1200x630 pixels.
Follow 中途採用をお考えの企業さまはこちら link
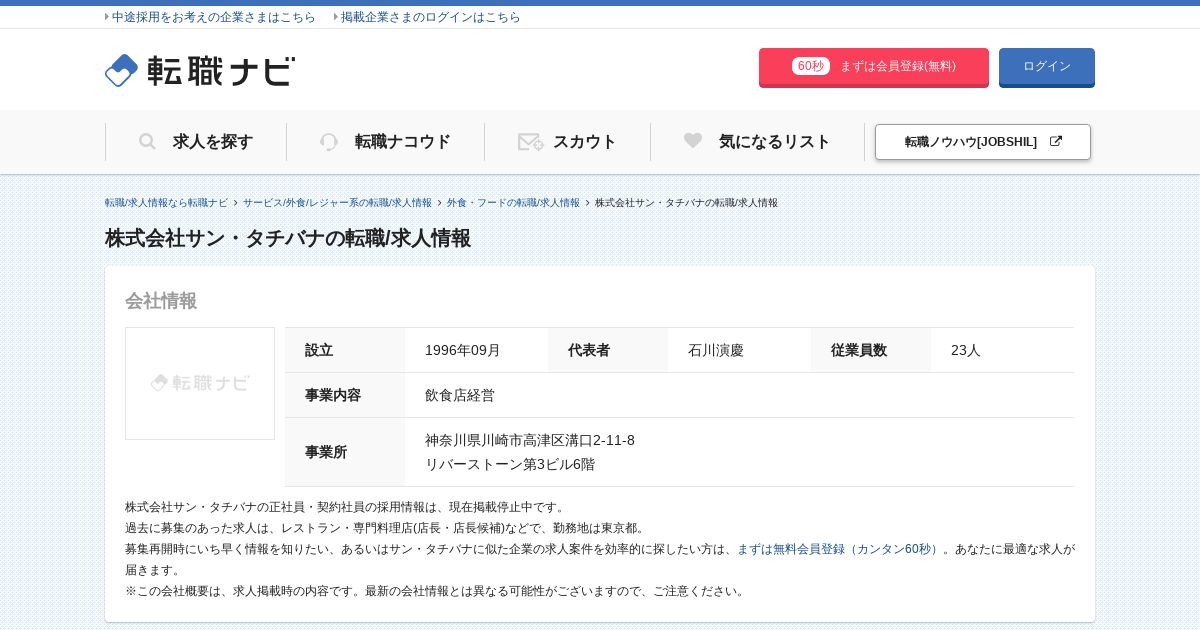(213, 17)
